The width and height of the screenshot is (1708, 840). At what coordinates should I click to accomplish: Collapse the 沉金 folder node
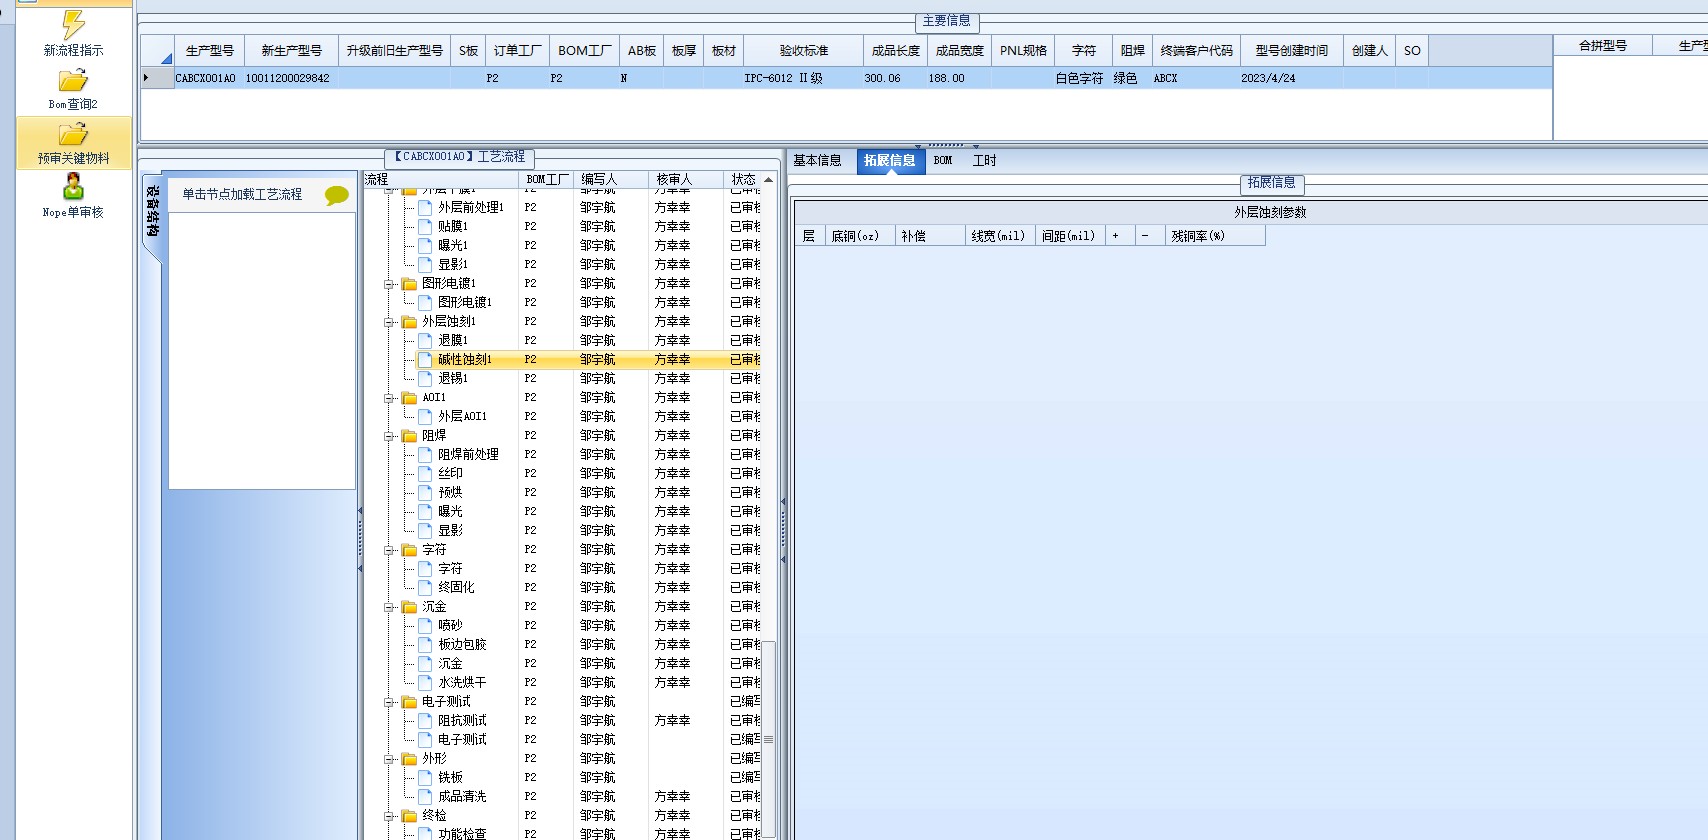click(389, 607)
